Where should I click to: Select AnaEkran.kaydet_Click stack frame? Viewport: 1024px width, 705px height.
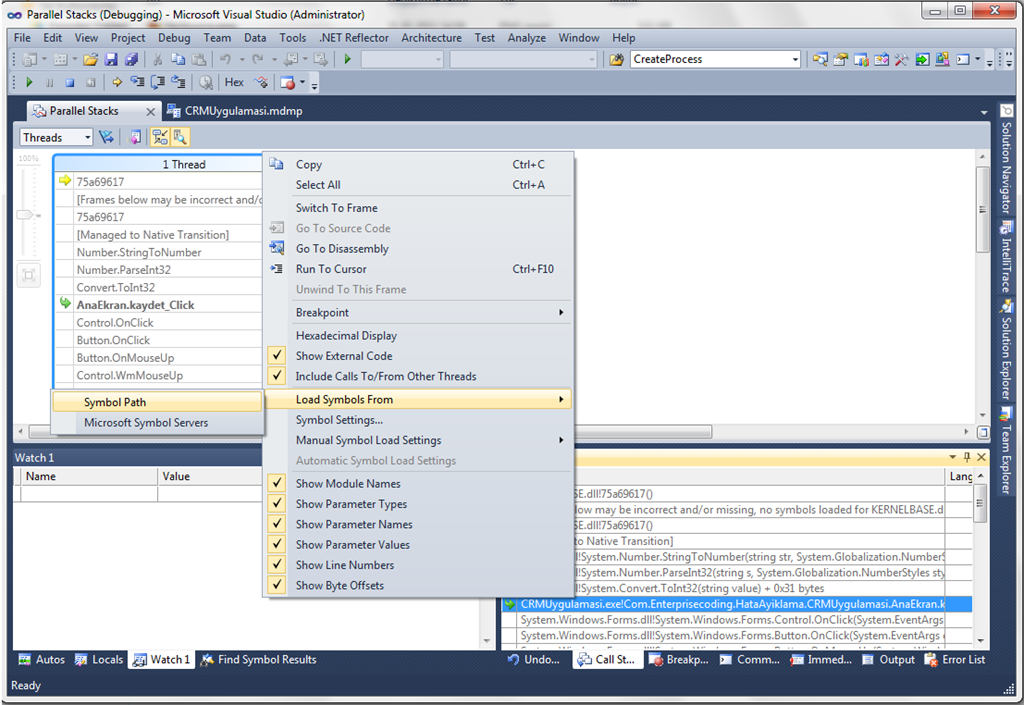pos(135,305)
